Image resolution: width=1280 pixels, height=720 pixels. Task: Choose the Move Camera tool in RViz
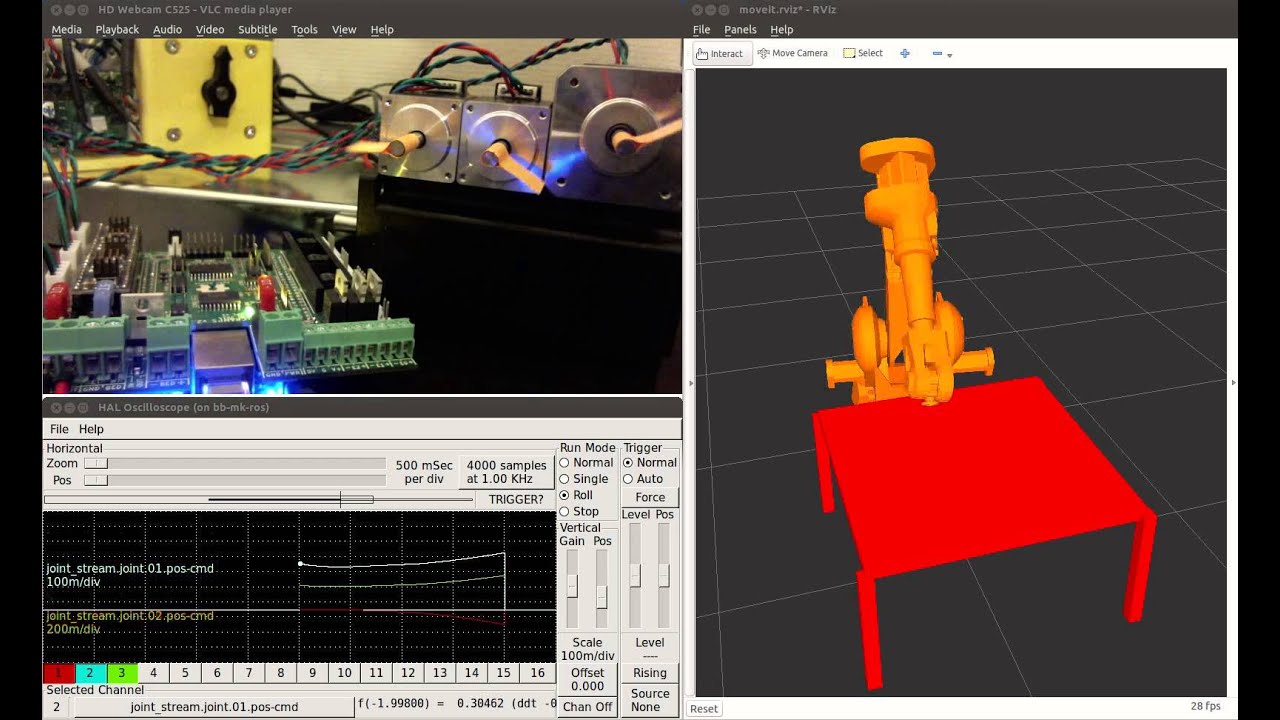[x=793, y=53]
